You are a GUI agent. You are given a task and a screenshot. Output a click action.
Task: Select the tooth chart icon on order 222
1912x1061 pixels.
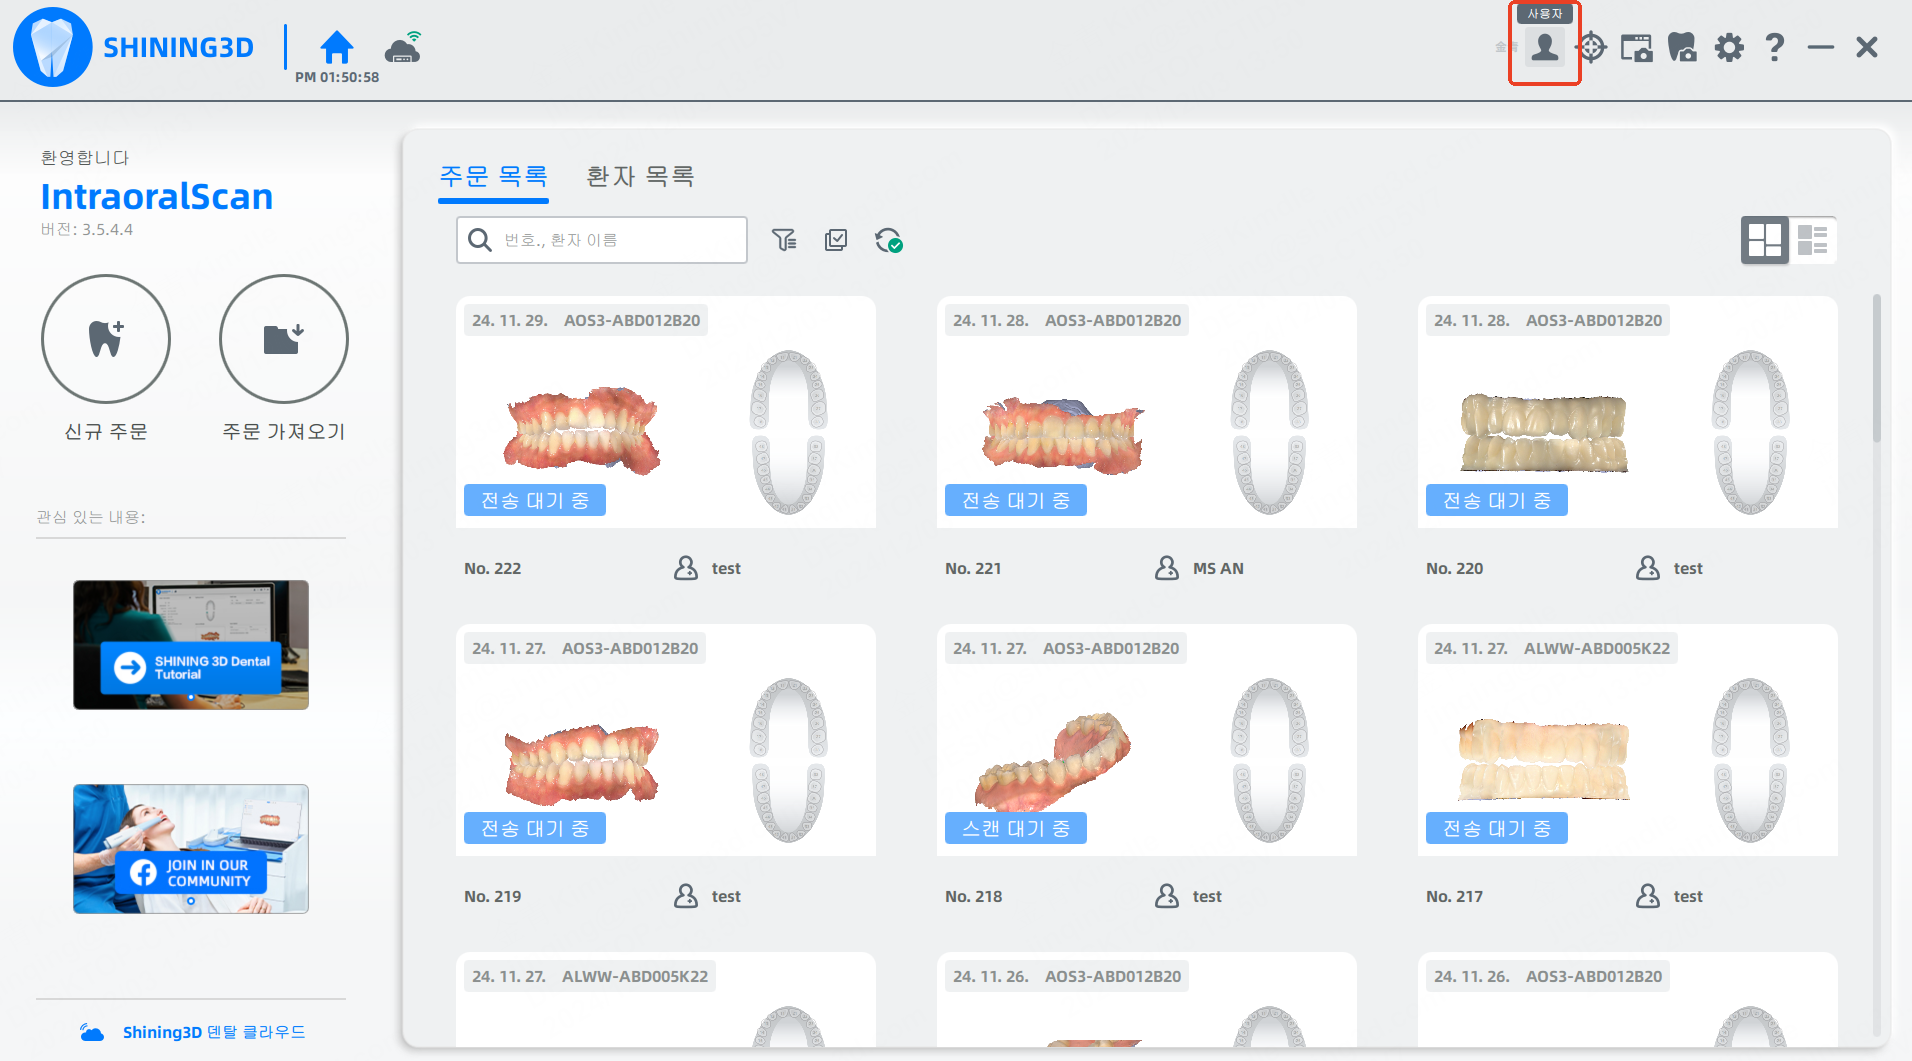[x=789, y=432]
